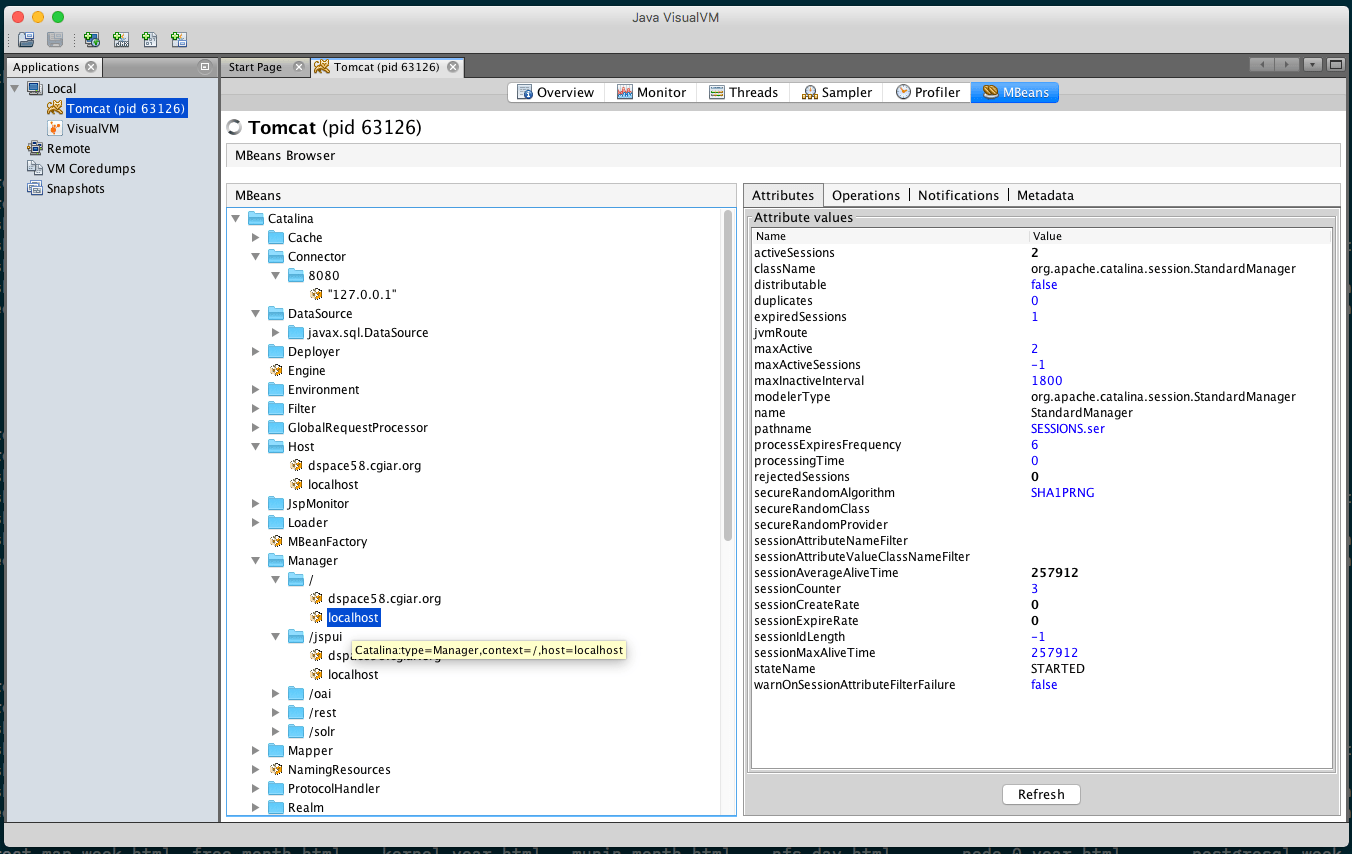Close the Tomcat (pid 63126) document tab
The width and height of the screenshot is (1352, 854).
[x=453, y=67]
